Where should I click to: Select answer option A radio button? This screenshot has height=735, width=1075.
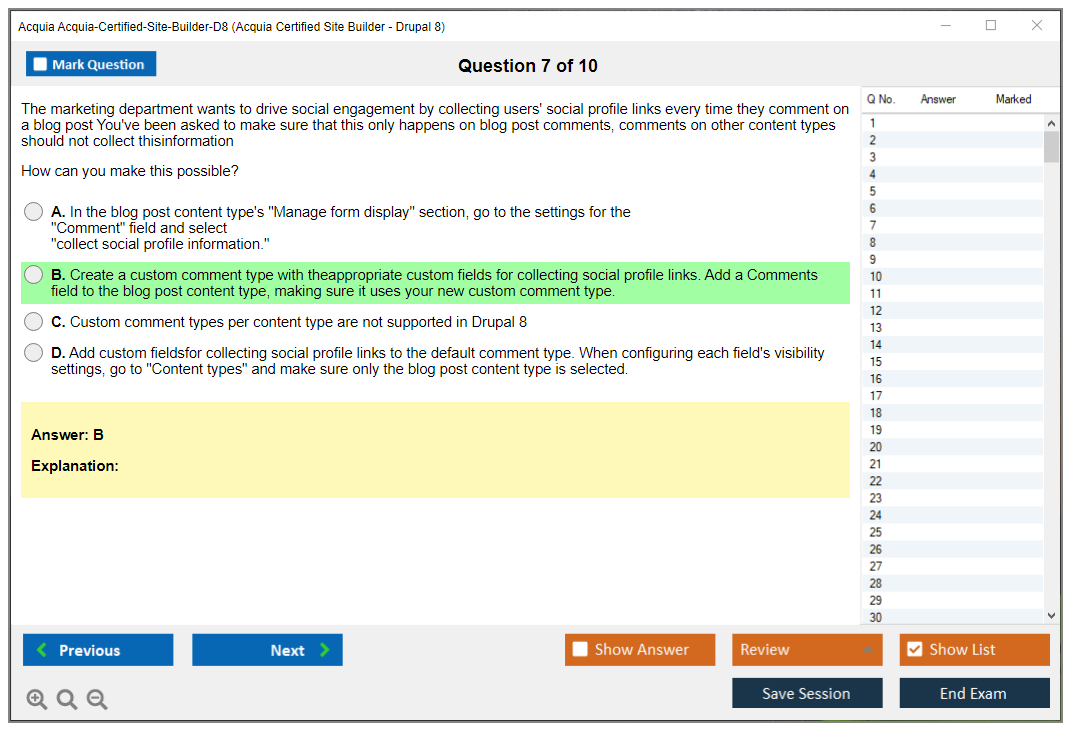[x=34, y=212]
